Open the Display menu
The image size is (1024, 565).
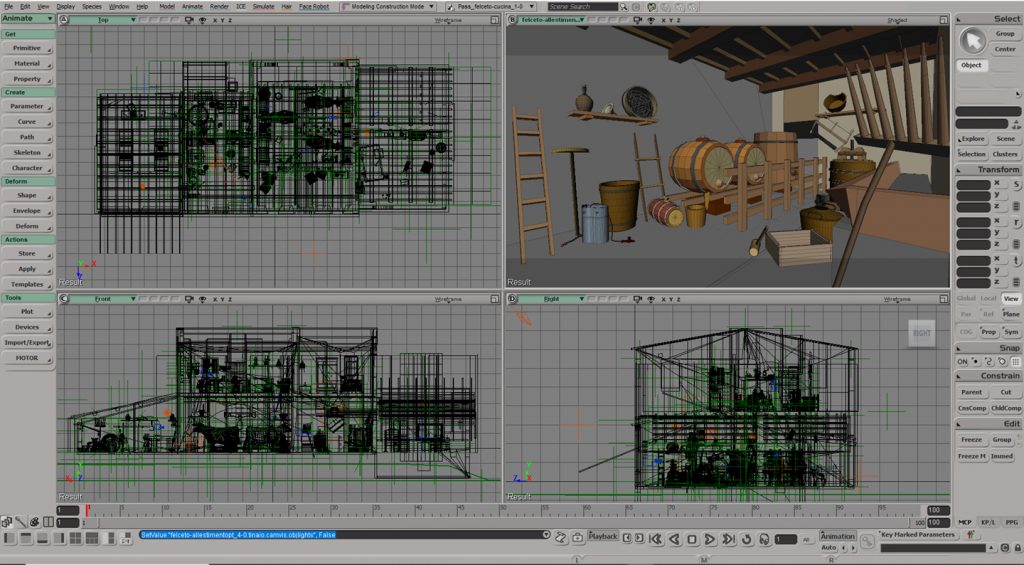(65, 6)
